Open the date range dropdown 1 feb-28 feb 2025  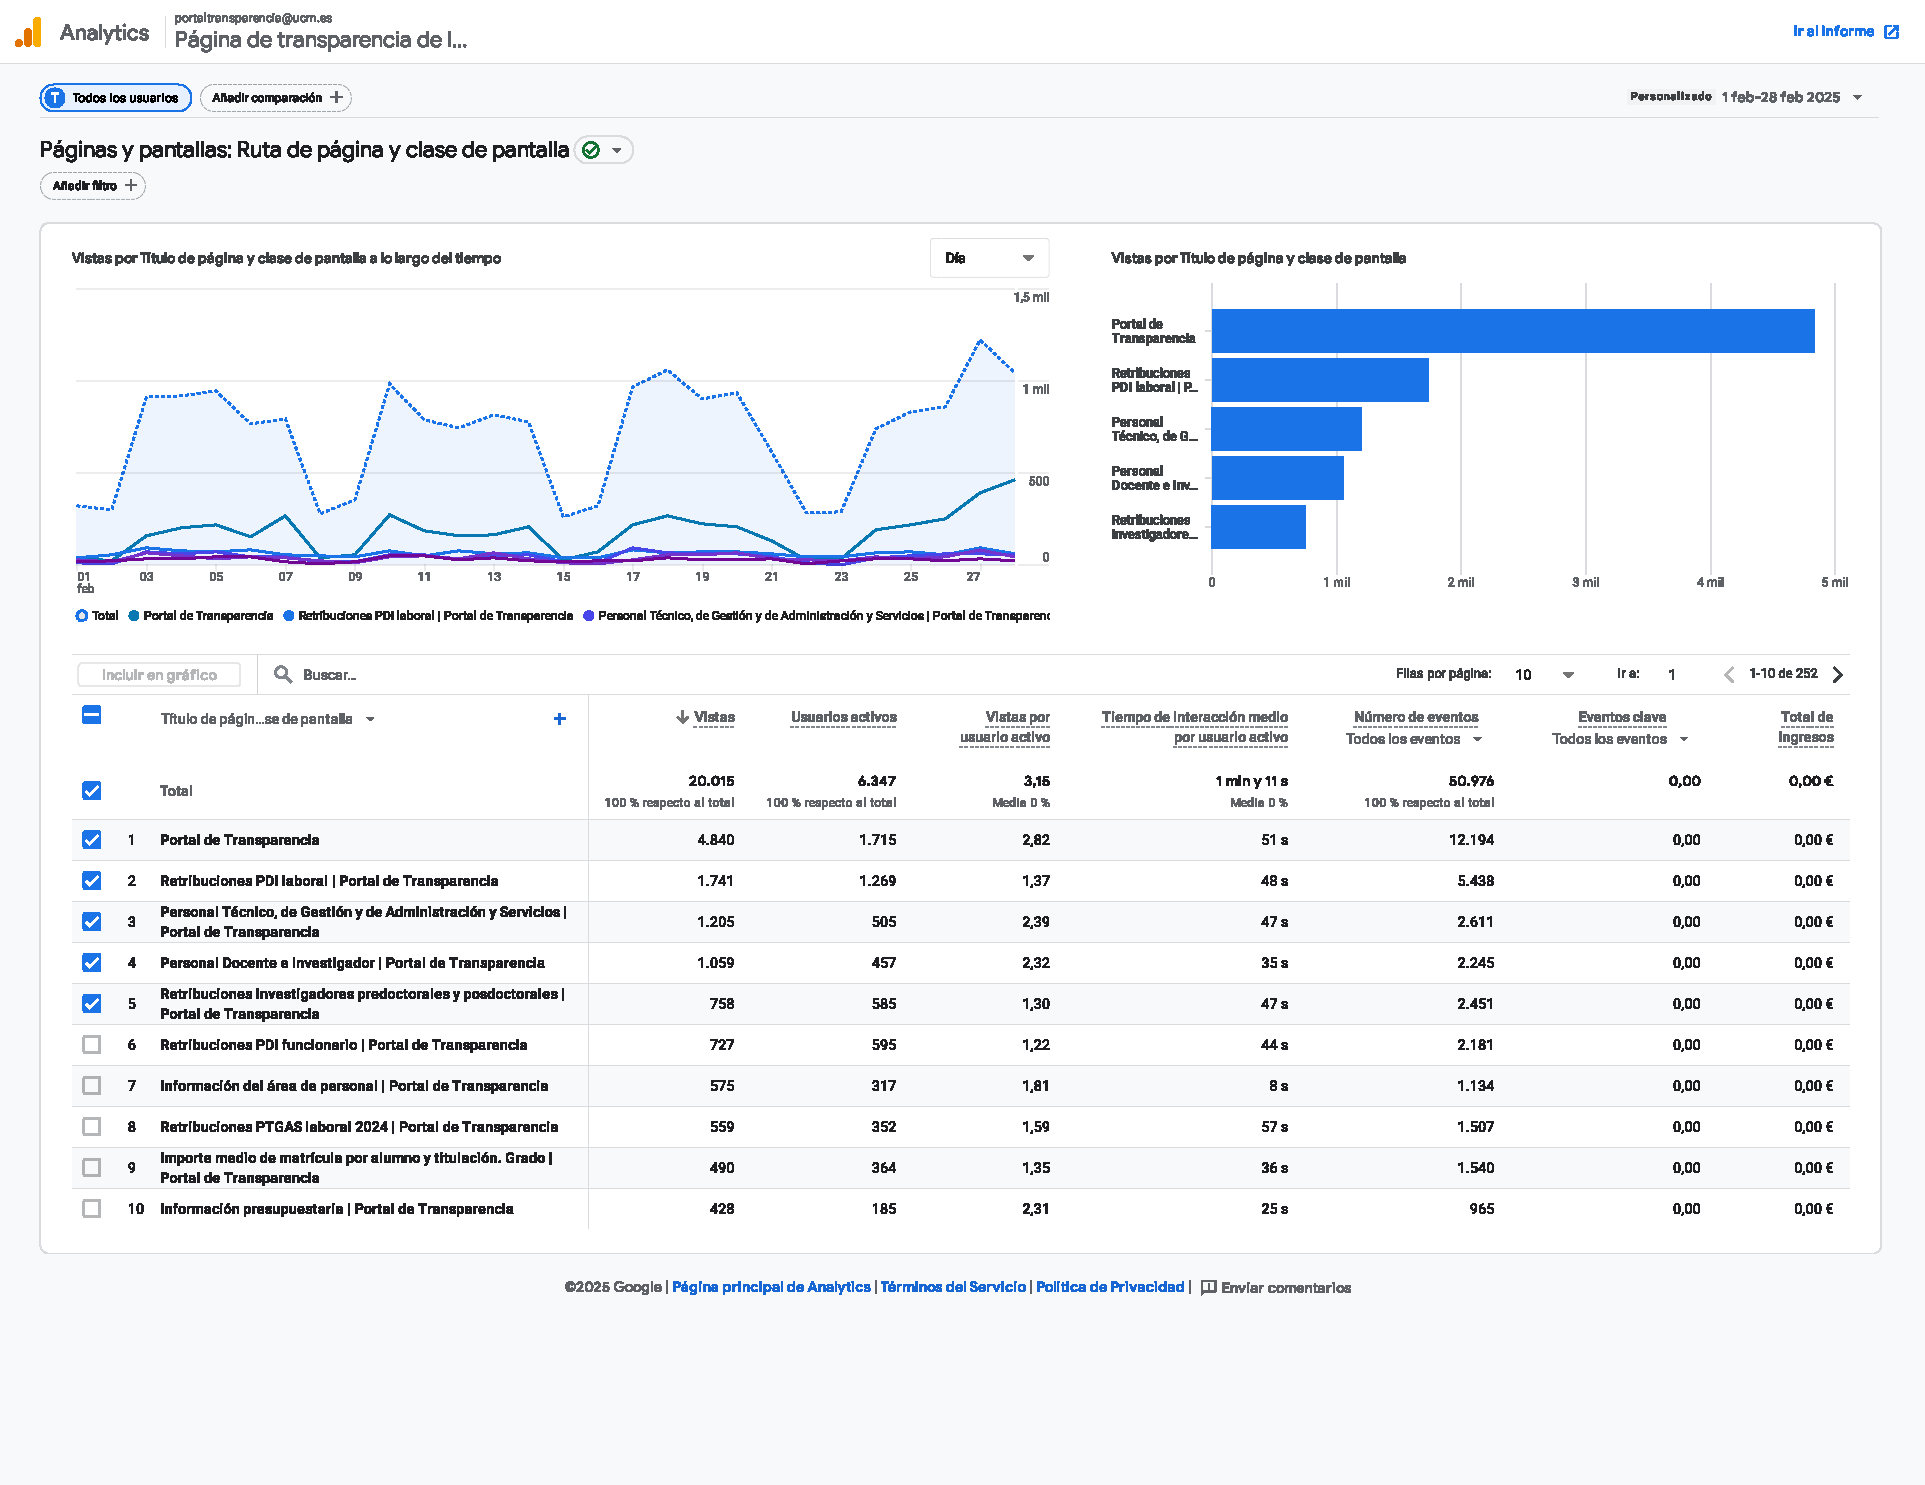coord(1791,97)
